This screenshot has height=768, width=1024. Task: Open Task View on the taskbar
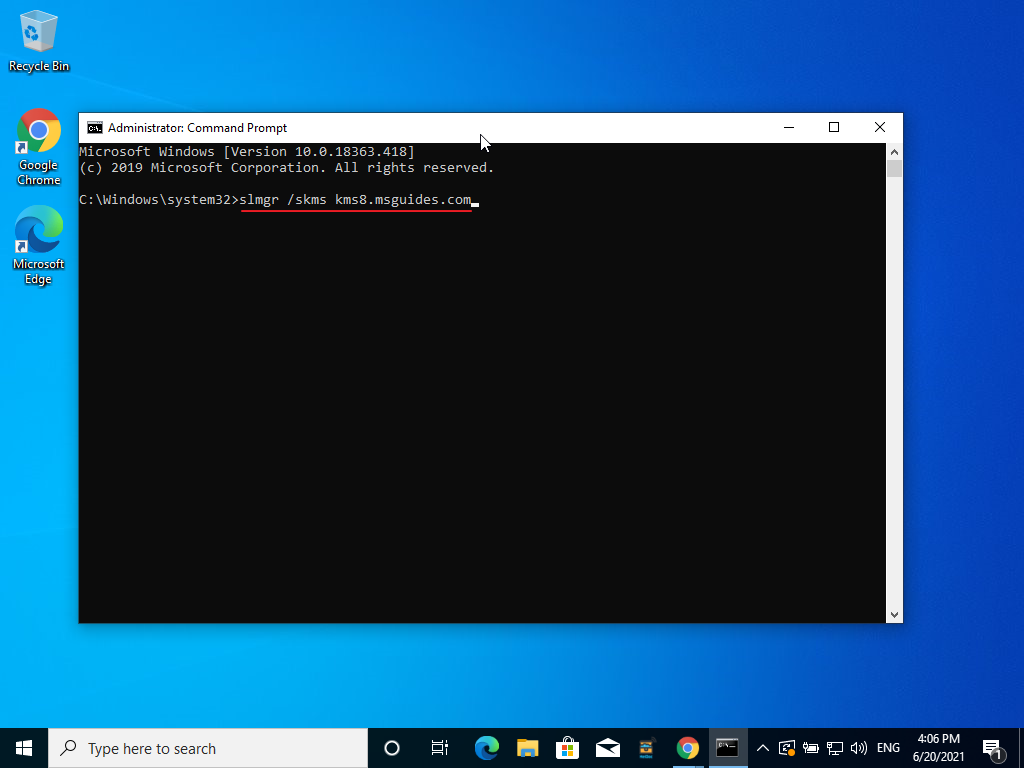[440, 748]
